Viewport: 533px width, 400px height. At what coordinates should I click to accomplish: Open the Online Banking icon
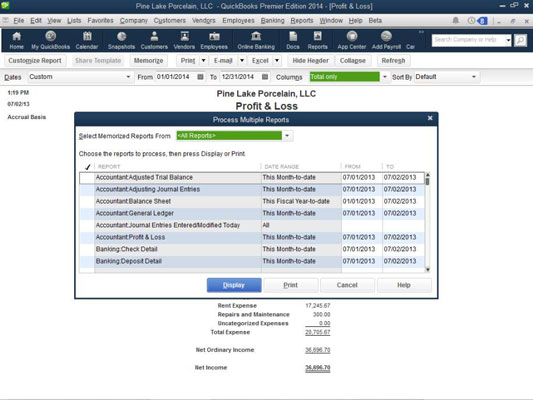point(256,40)
